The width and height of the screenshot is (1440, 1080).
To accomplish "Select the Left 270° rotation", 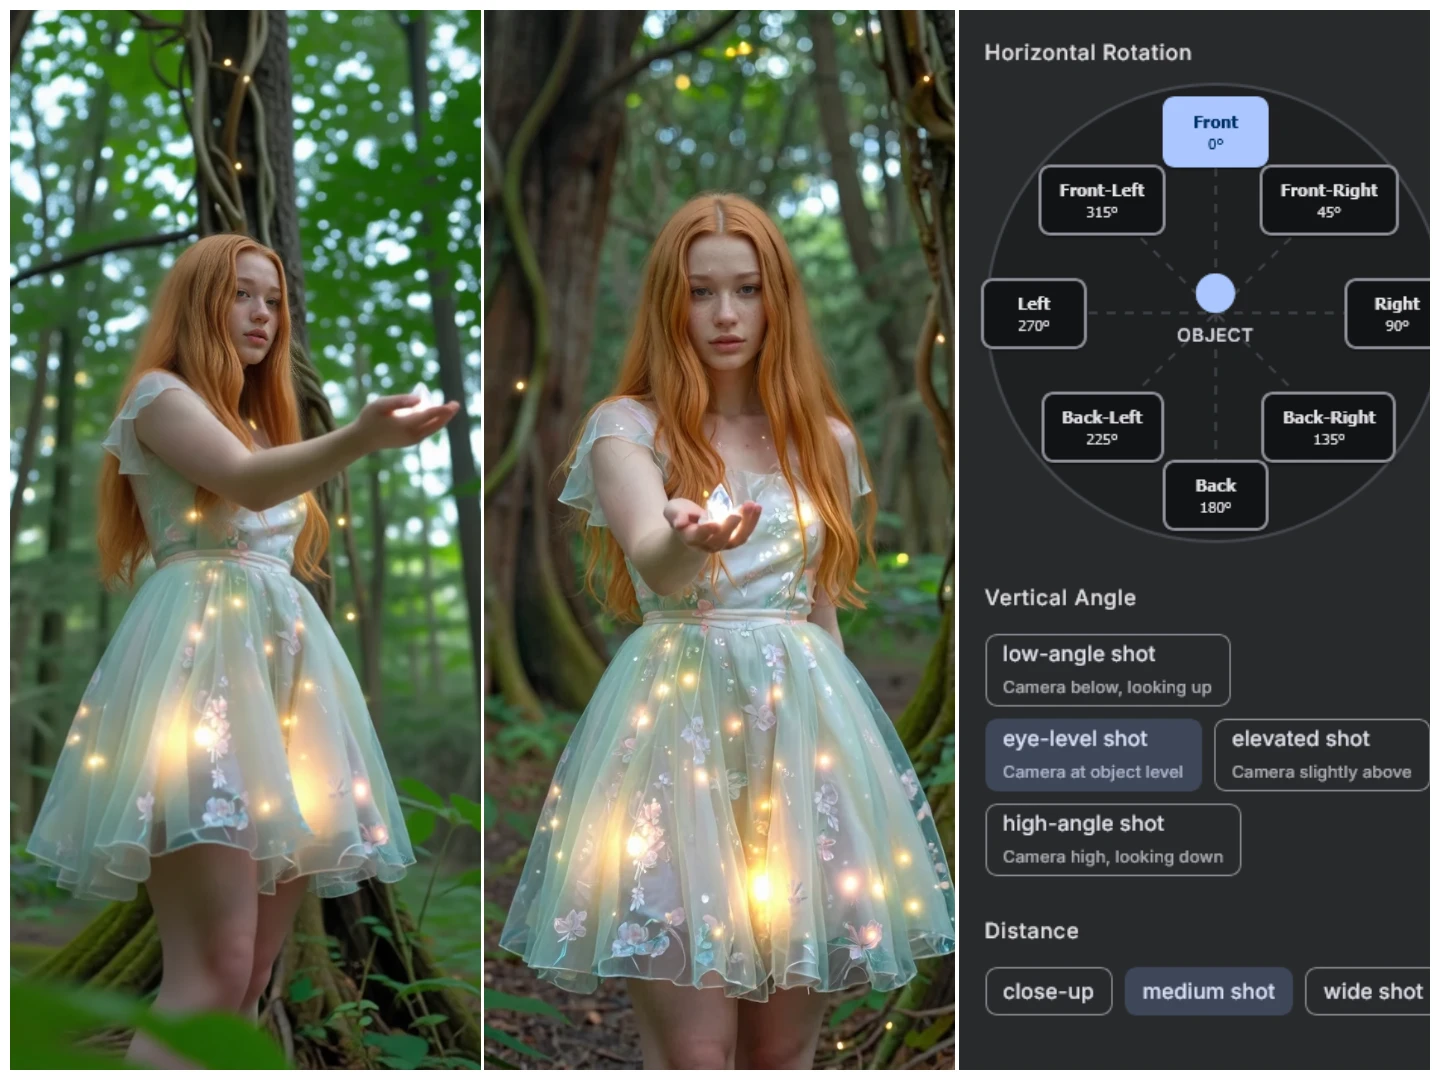I will coord(1034,313).
